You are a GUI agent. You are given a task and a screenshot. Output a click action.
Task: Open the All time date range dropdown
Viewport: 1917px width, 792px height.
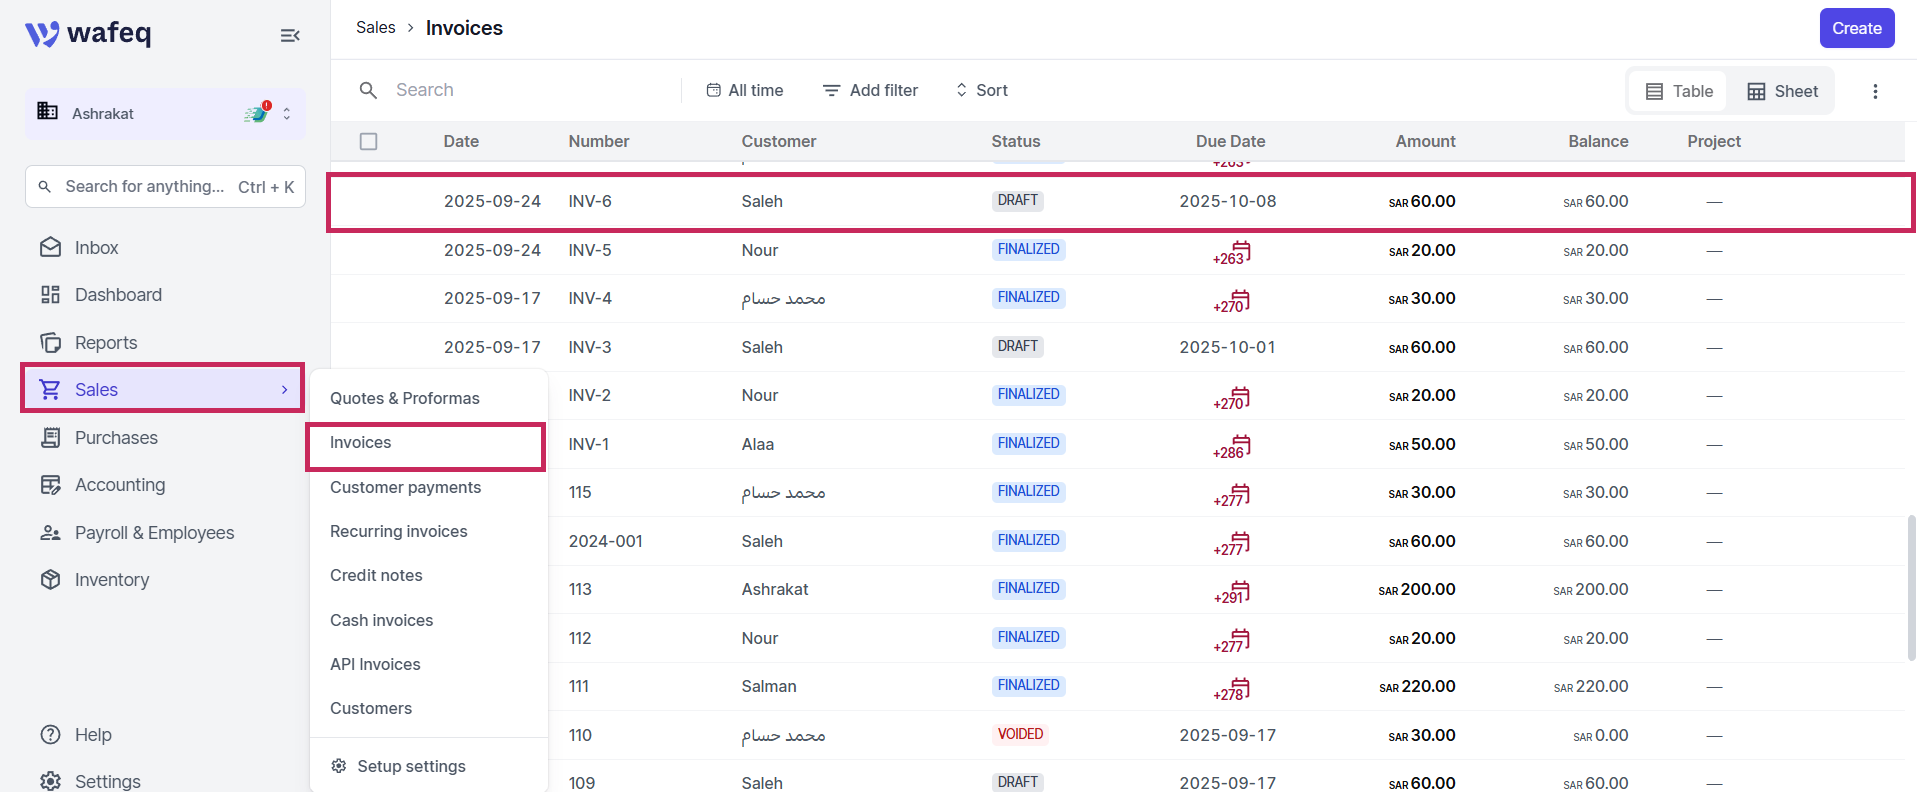tap(745, 90)
